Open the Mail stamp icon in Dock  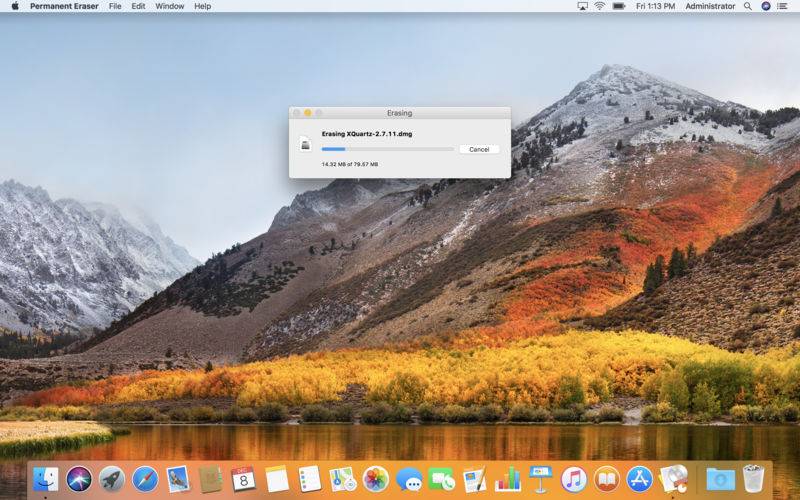pos(178,480)
